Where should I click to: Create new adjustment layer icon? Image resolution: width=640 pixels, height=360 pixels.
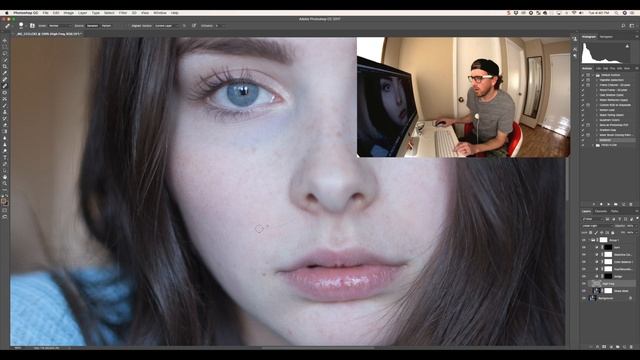coord(611,347)
